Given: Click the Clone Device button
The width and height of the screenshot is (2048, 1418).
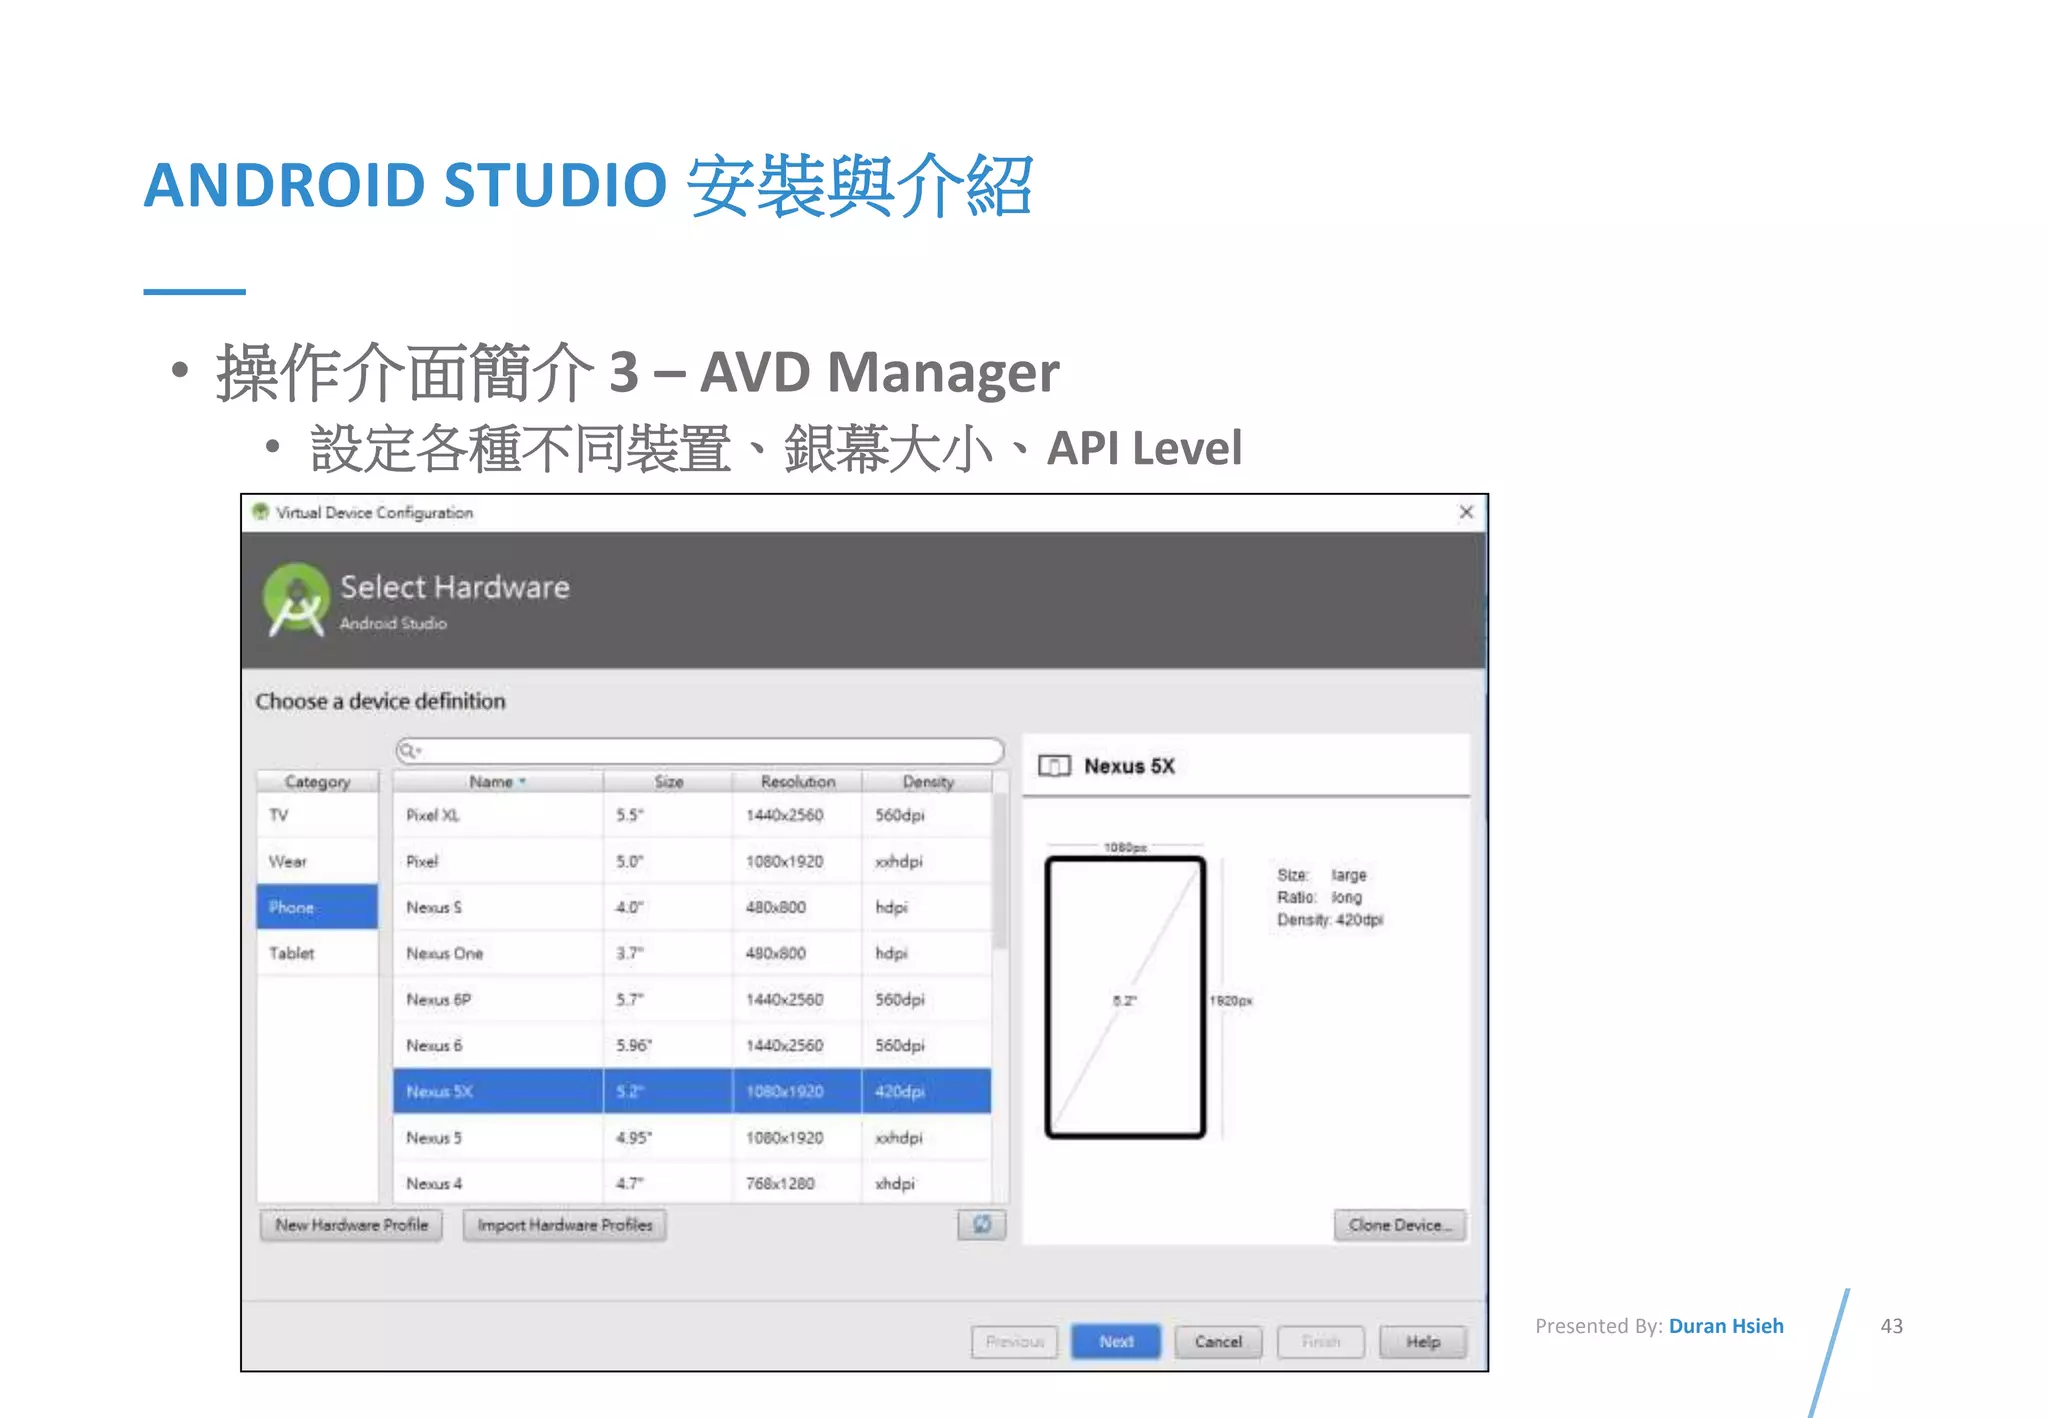Looking at the screenshot, I should [1400, 1225].
